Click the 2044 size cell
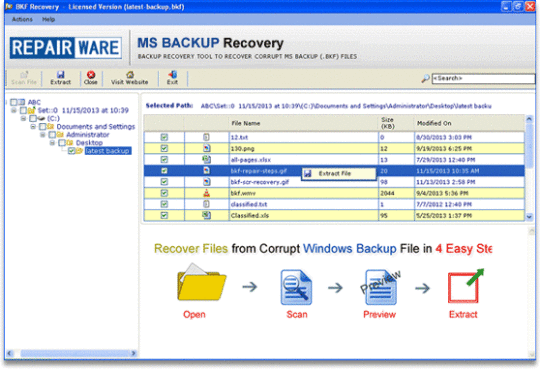 (x=396, y=193)
